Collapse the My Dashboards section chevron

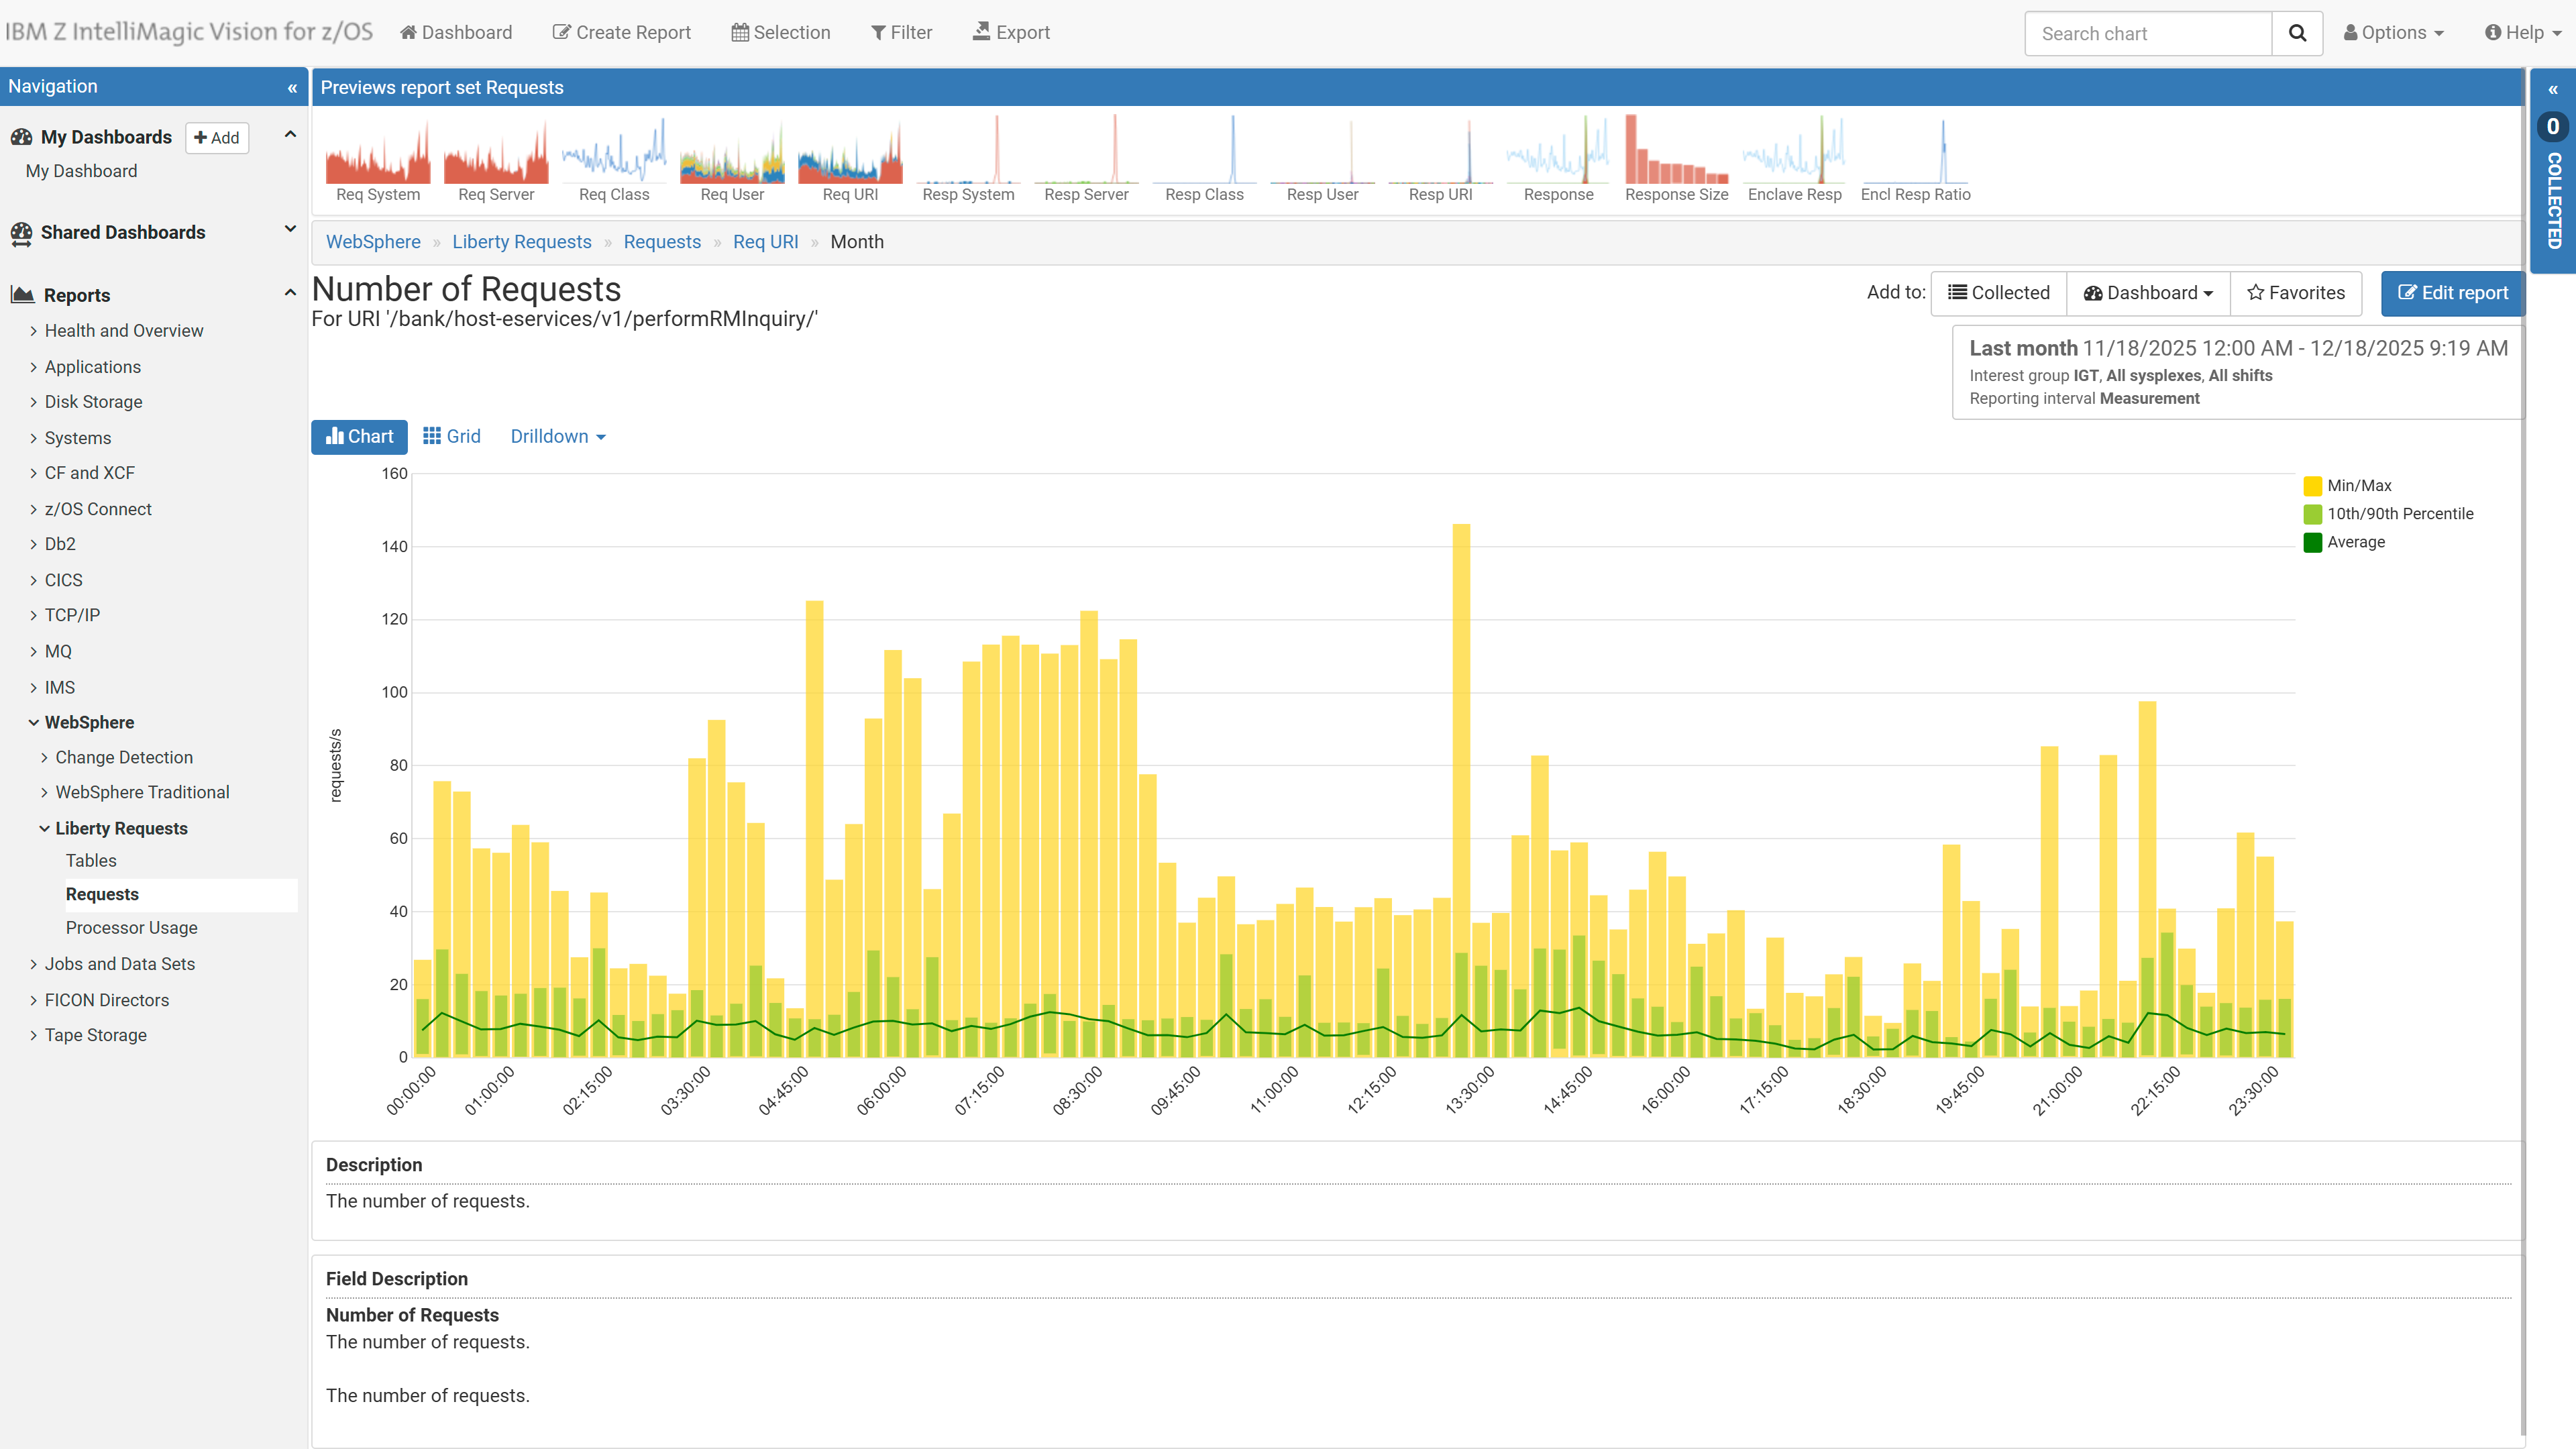pos(290,135)
